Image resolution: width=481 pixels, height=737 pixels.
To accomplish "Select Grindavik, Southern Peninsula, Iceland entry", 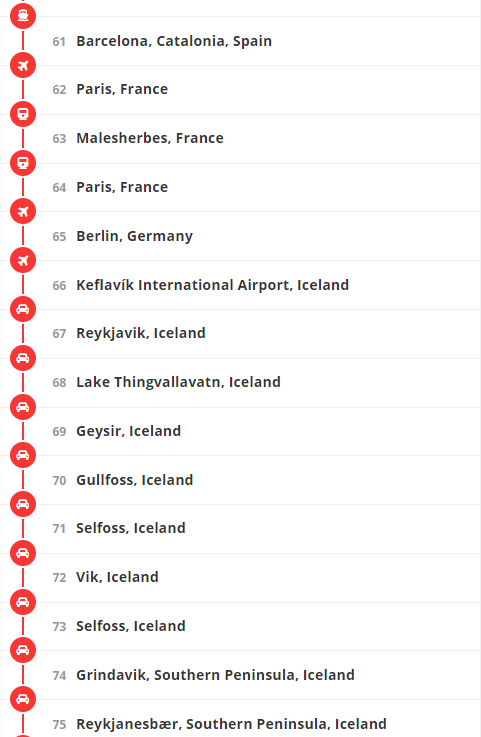I will tap(215, 675).
